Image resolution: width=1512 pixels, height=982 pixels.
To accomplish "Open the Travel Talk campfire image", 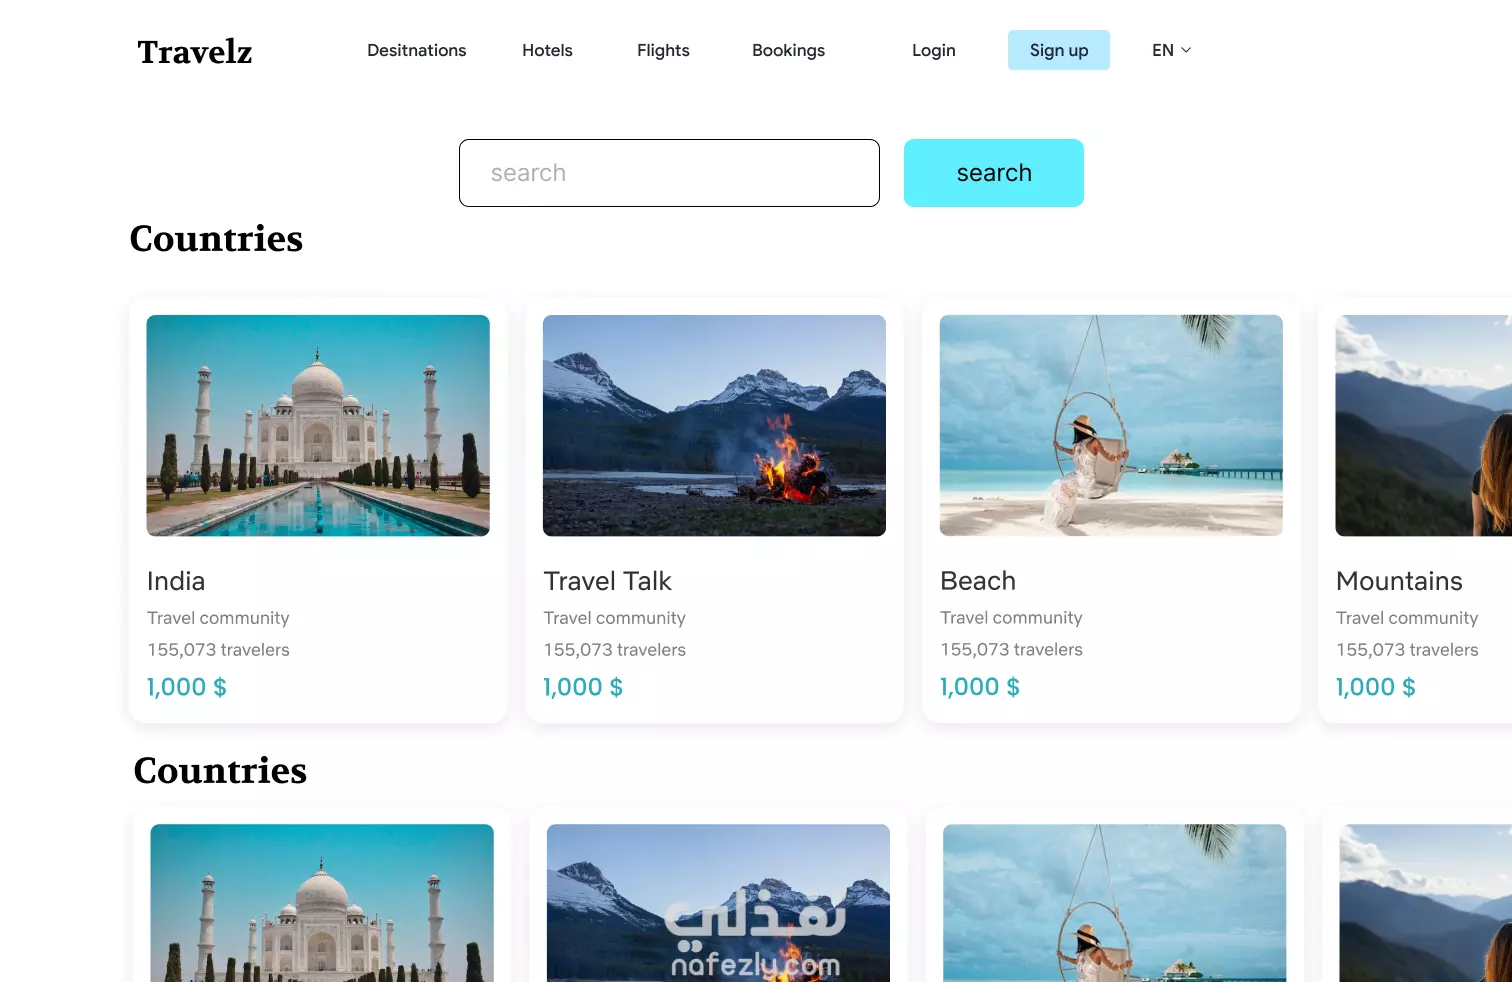I will tap(714, 425).
